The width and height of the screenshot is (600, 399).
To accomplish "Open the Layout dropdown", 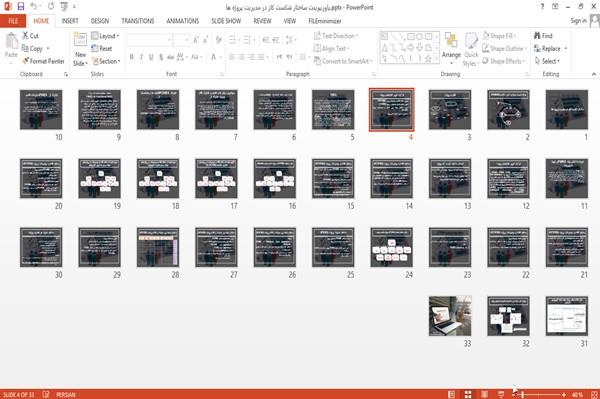I will tap(106, 36).
